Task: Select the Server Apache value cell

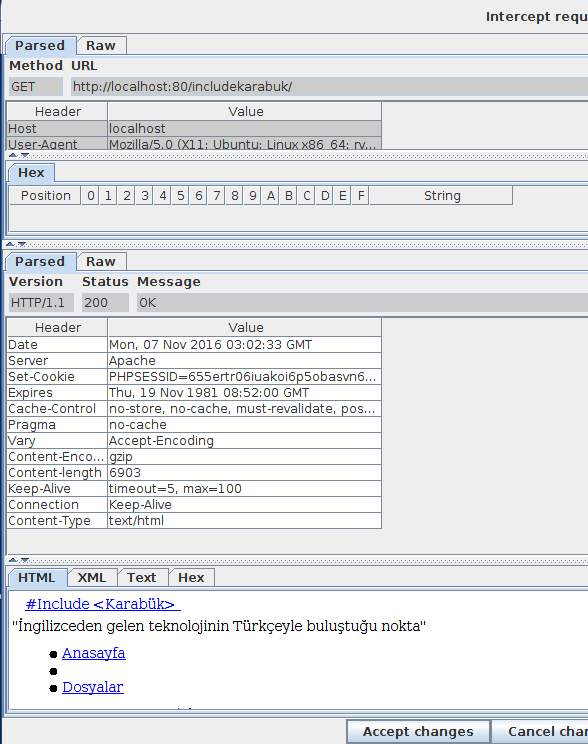Action: 244,361
